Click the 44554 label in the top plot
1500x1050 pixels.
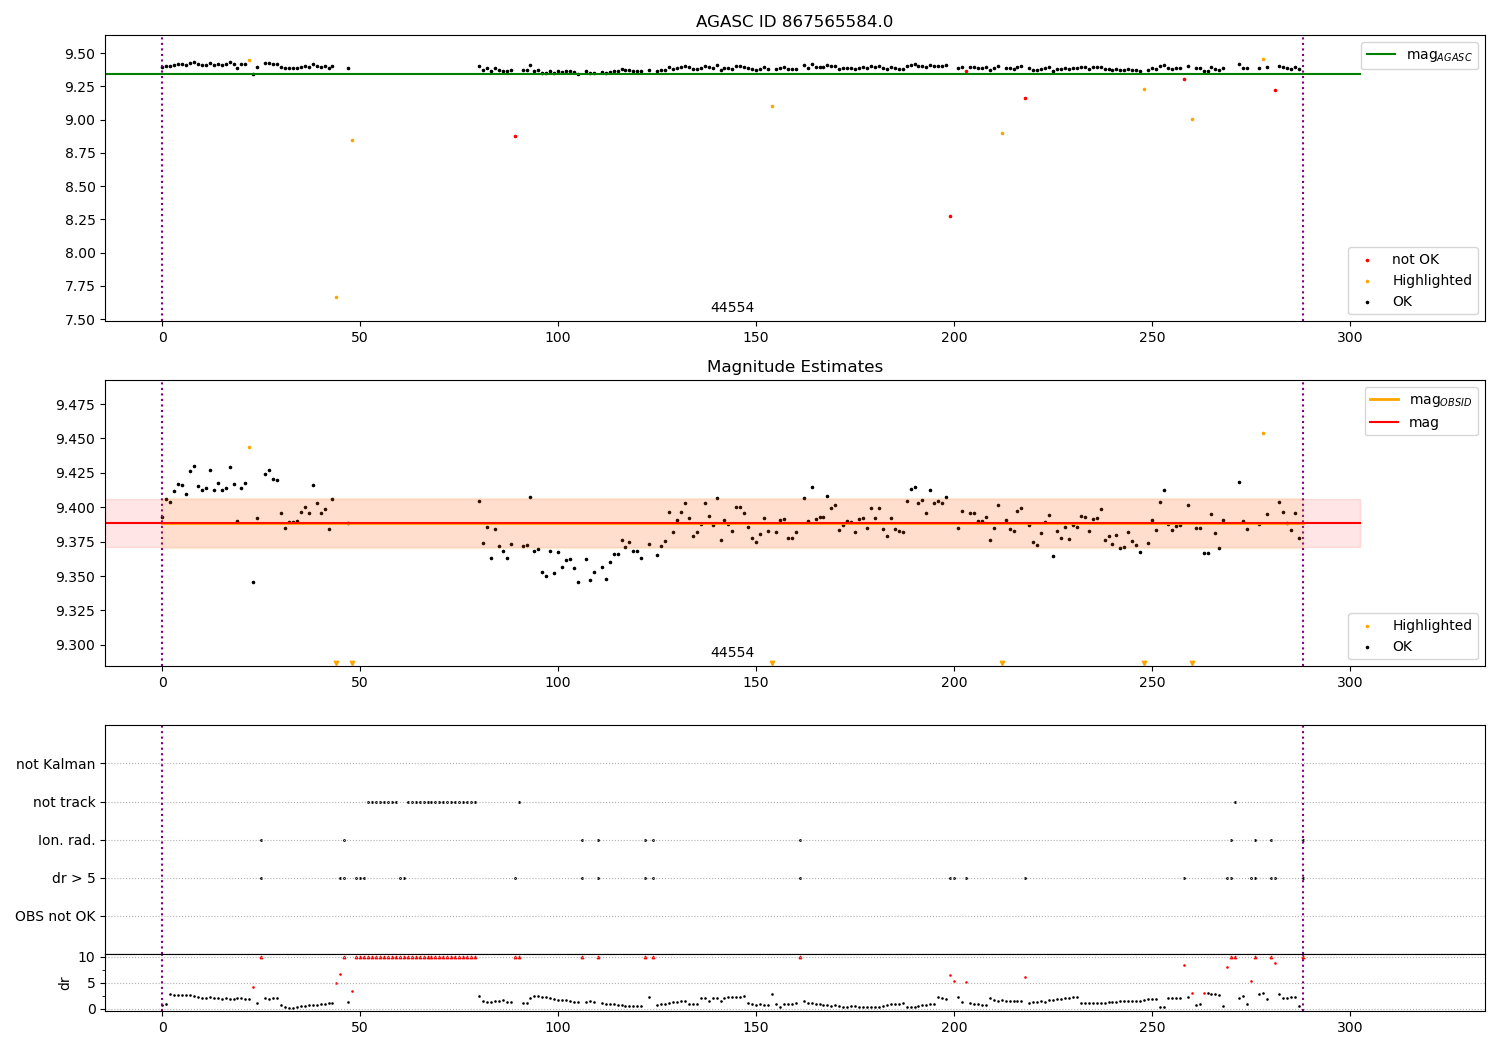(x=732, y=308)
